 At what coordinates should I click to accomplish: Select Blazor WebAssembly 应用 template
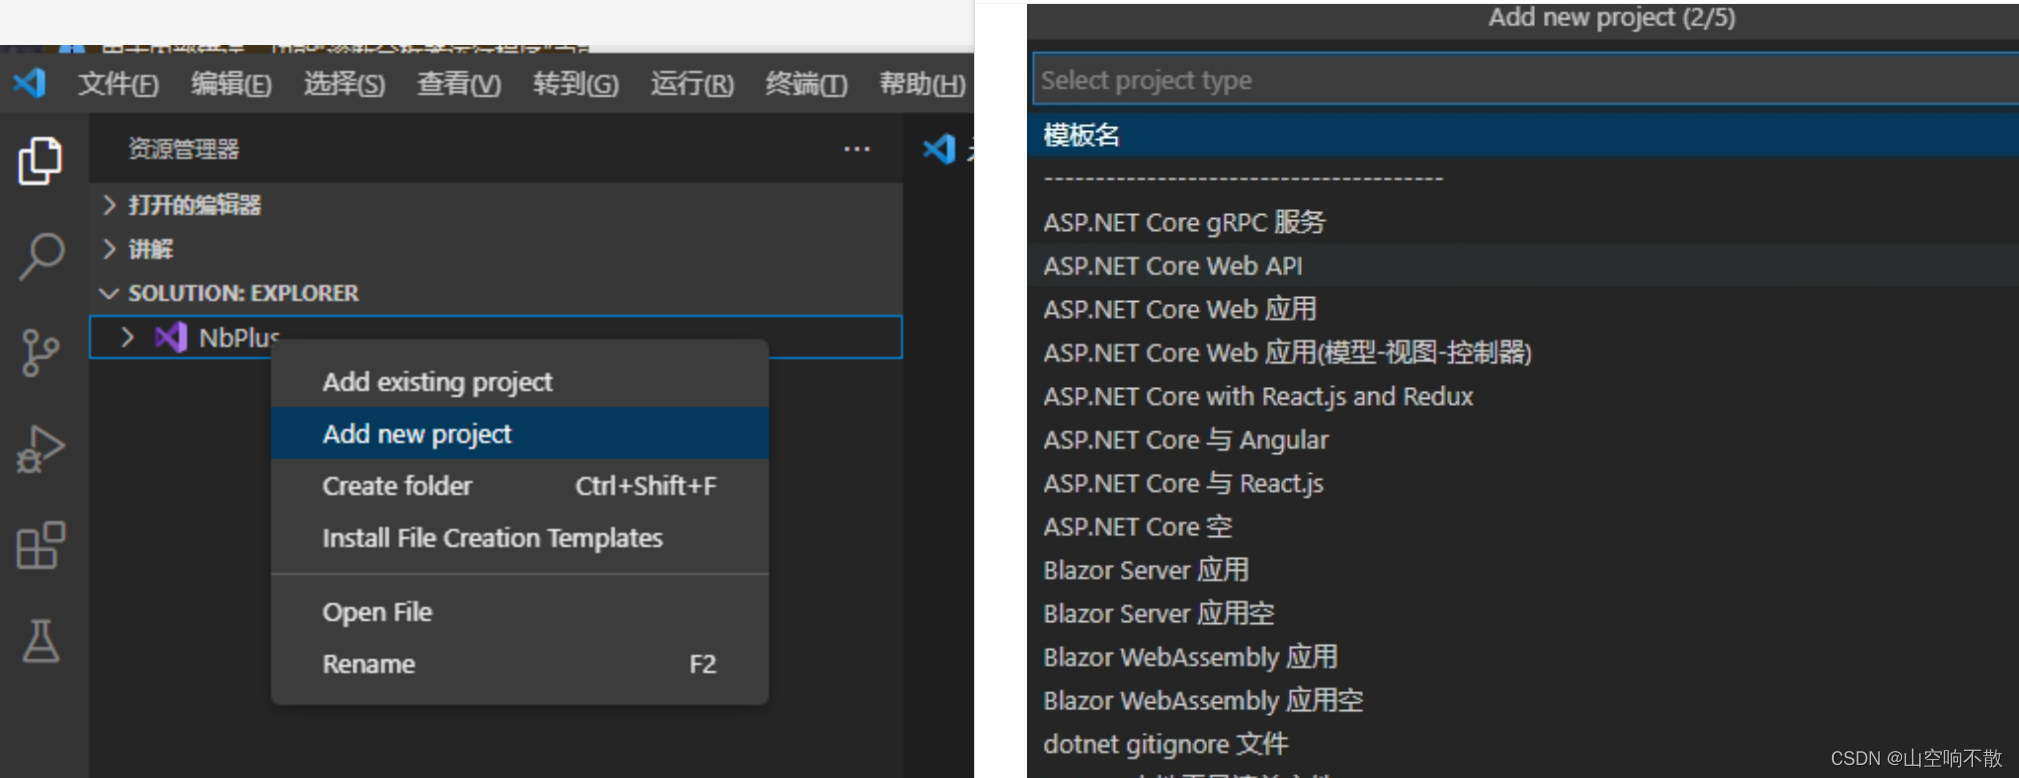[1523, 657]
